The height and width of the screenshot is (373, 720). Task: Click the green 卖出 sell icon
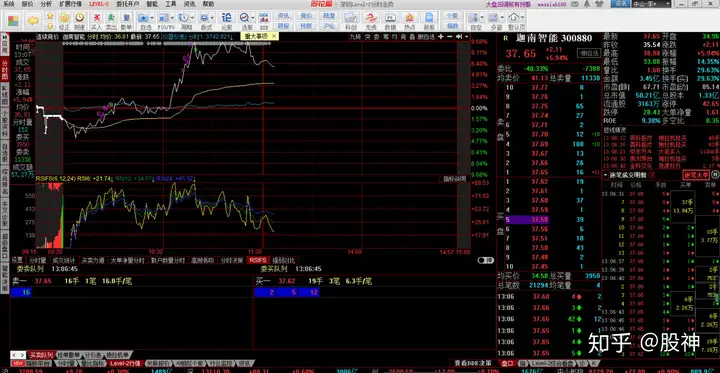111,20
